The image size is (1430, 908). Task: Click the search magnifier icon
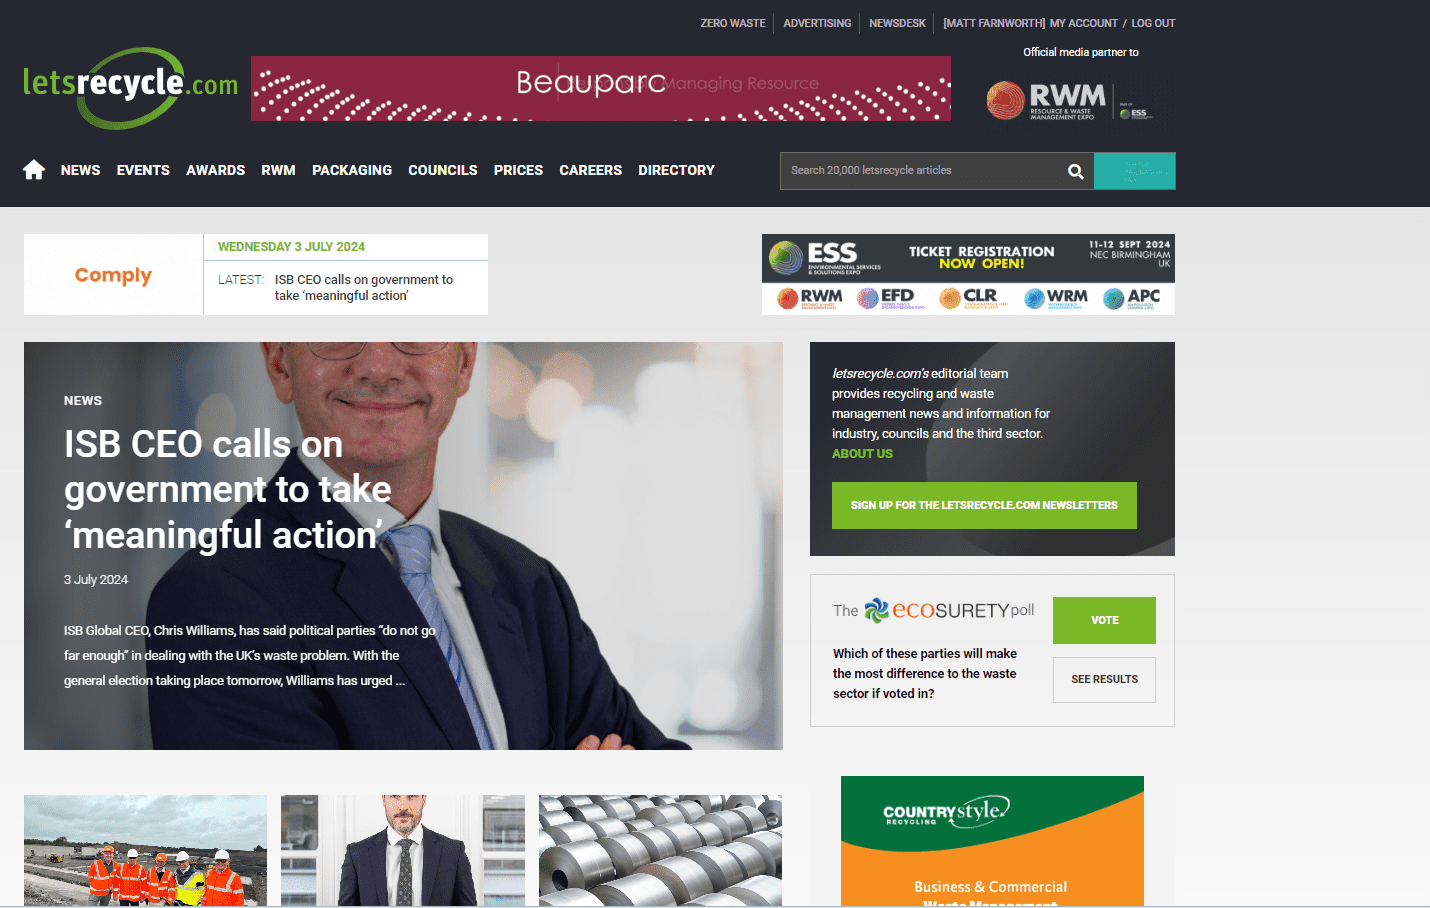click(1076, 171)
